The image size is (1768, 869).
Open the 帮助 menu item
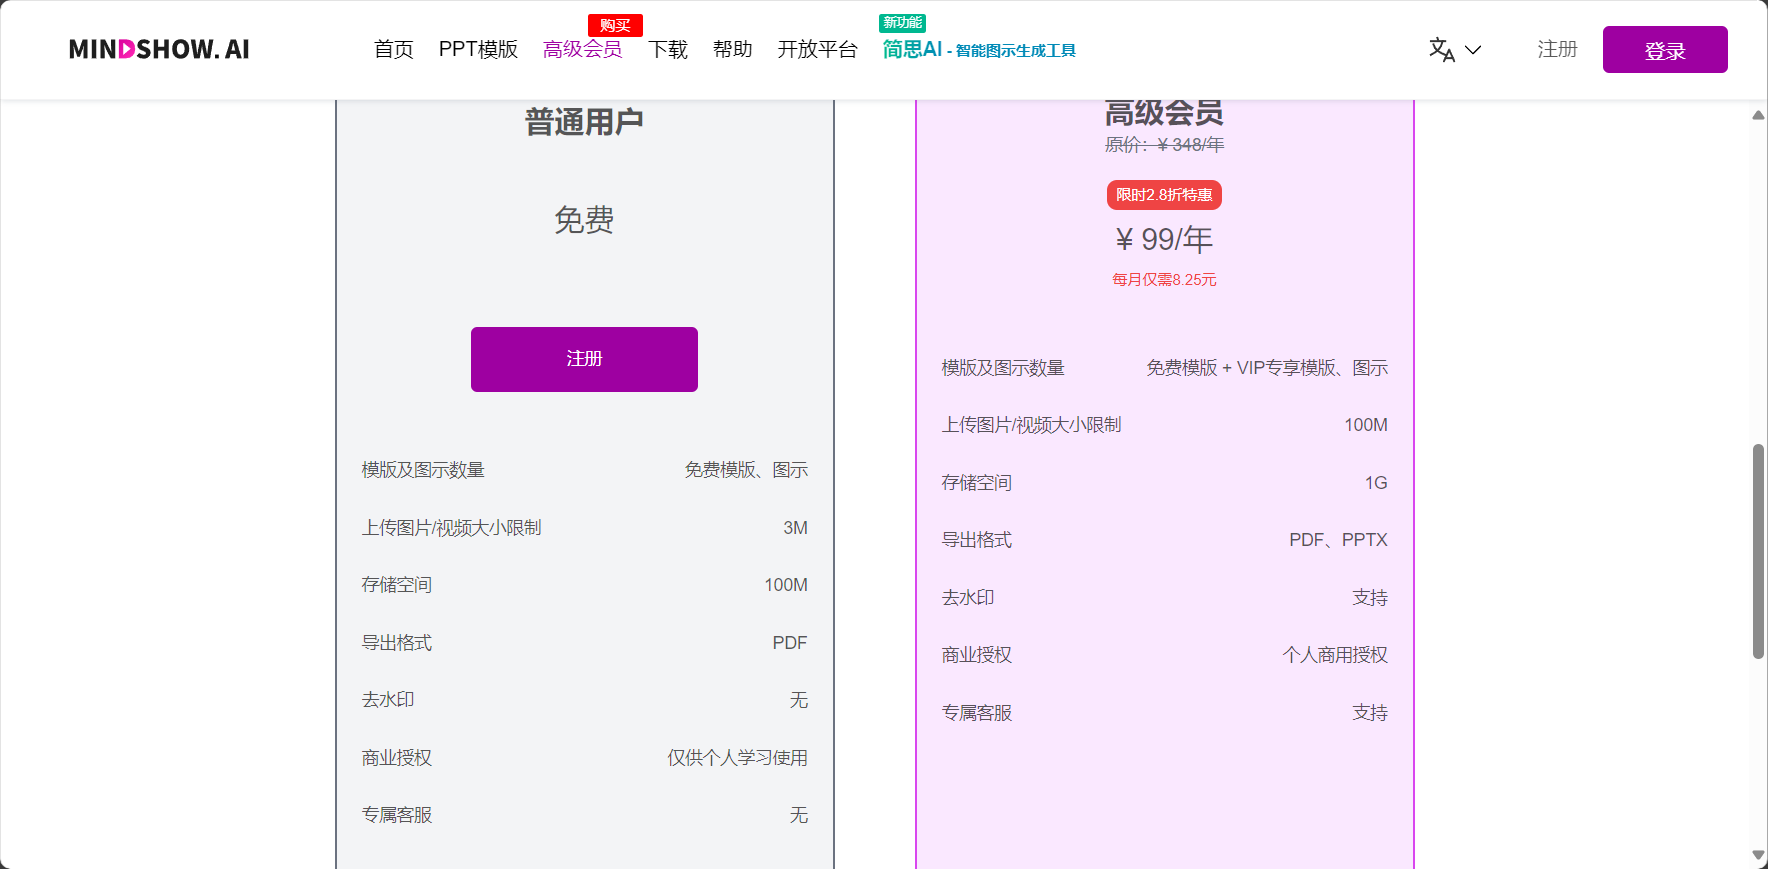click(733, 49)
